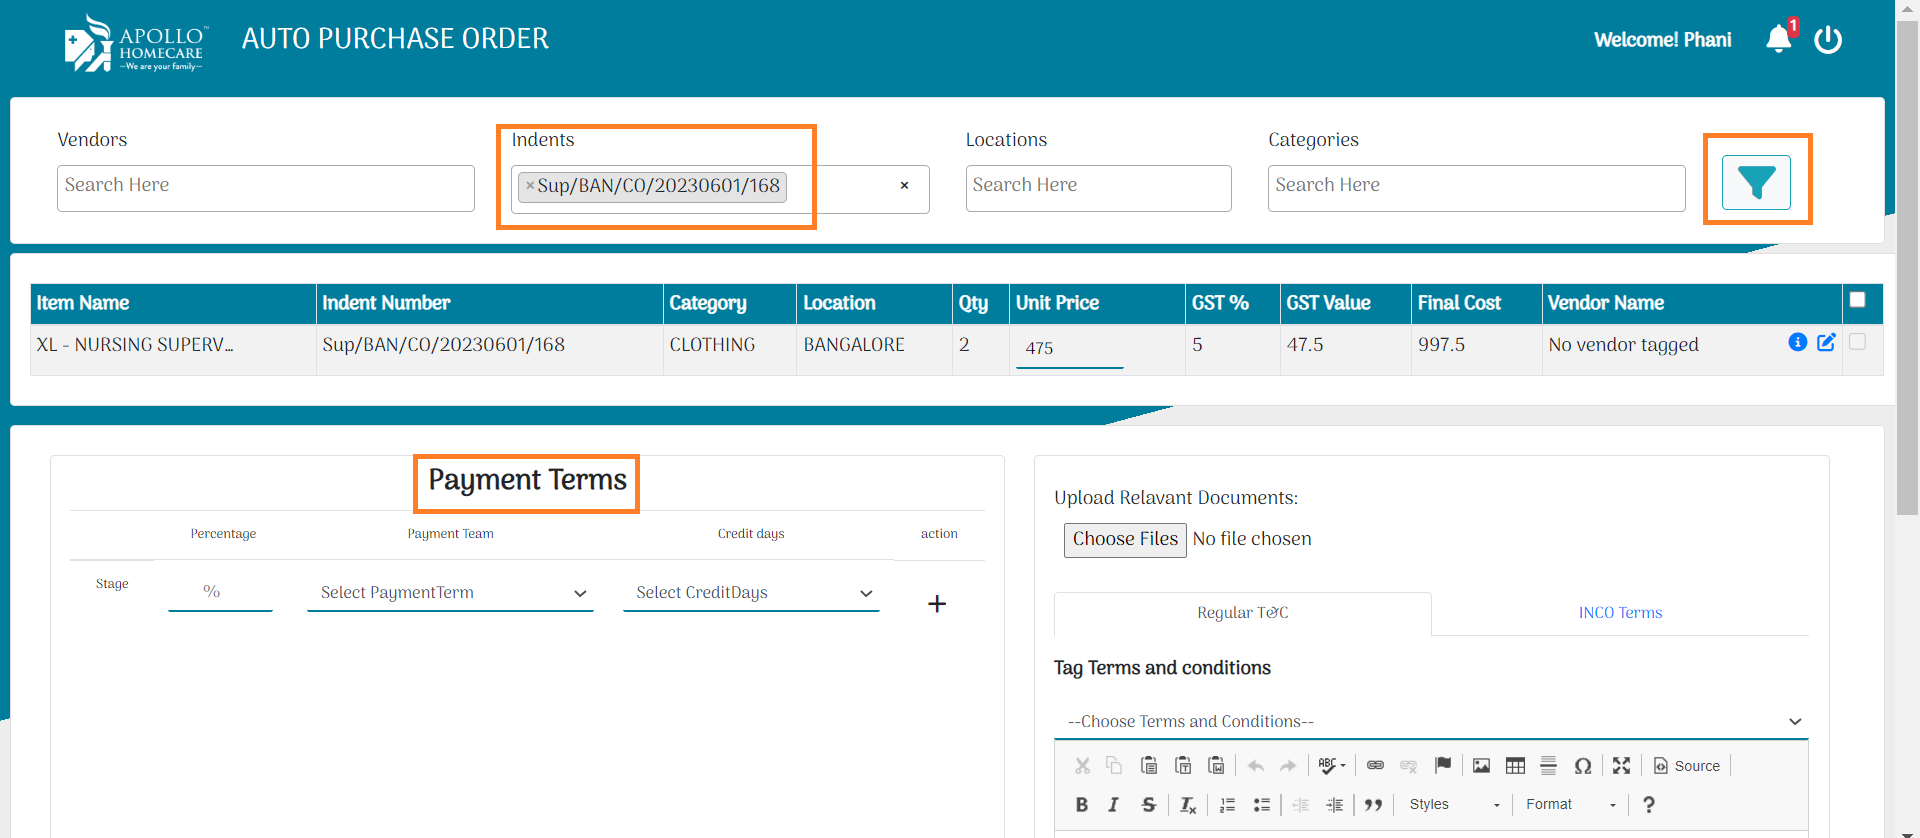Open Select PaymentTerm dropdown
Viewport: 1920px width, 838px height.
(x=450, y=593)
